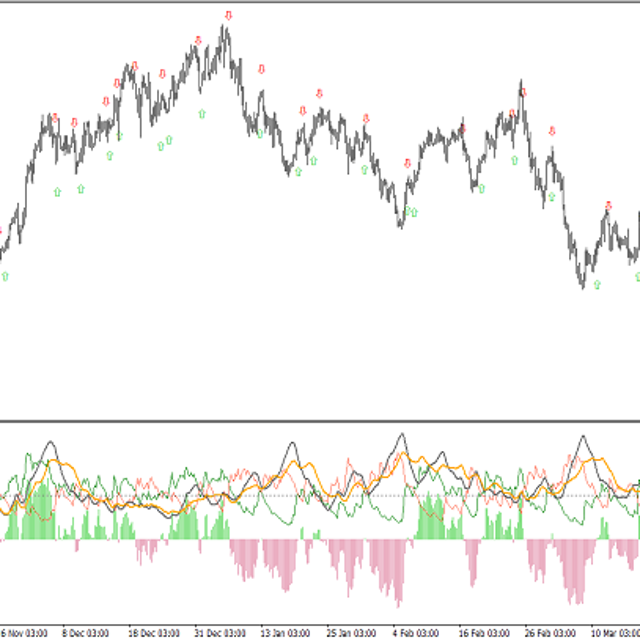Click the 31 Dec 03:00 date label
Viewport: 640px width, 640px height.
click(218, 633)
